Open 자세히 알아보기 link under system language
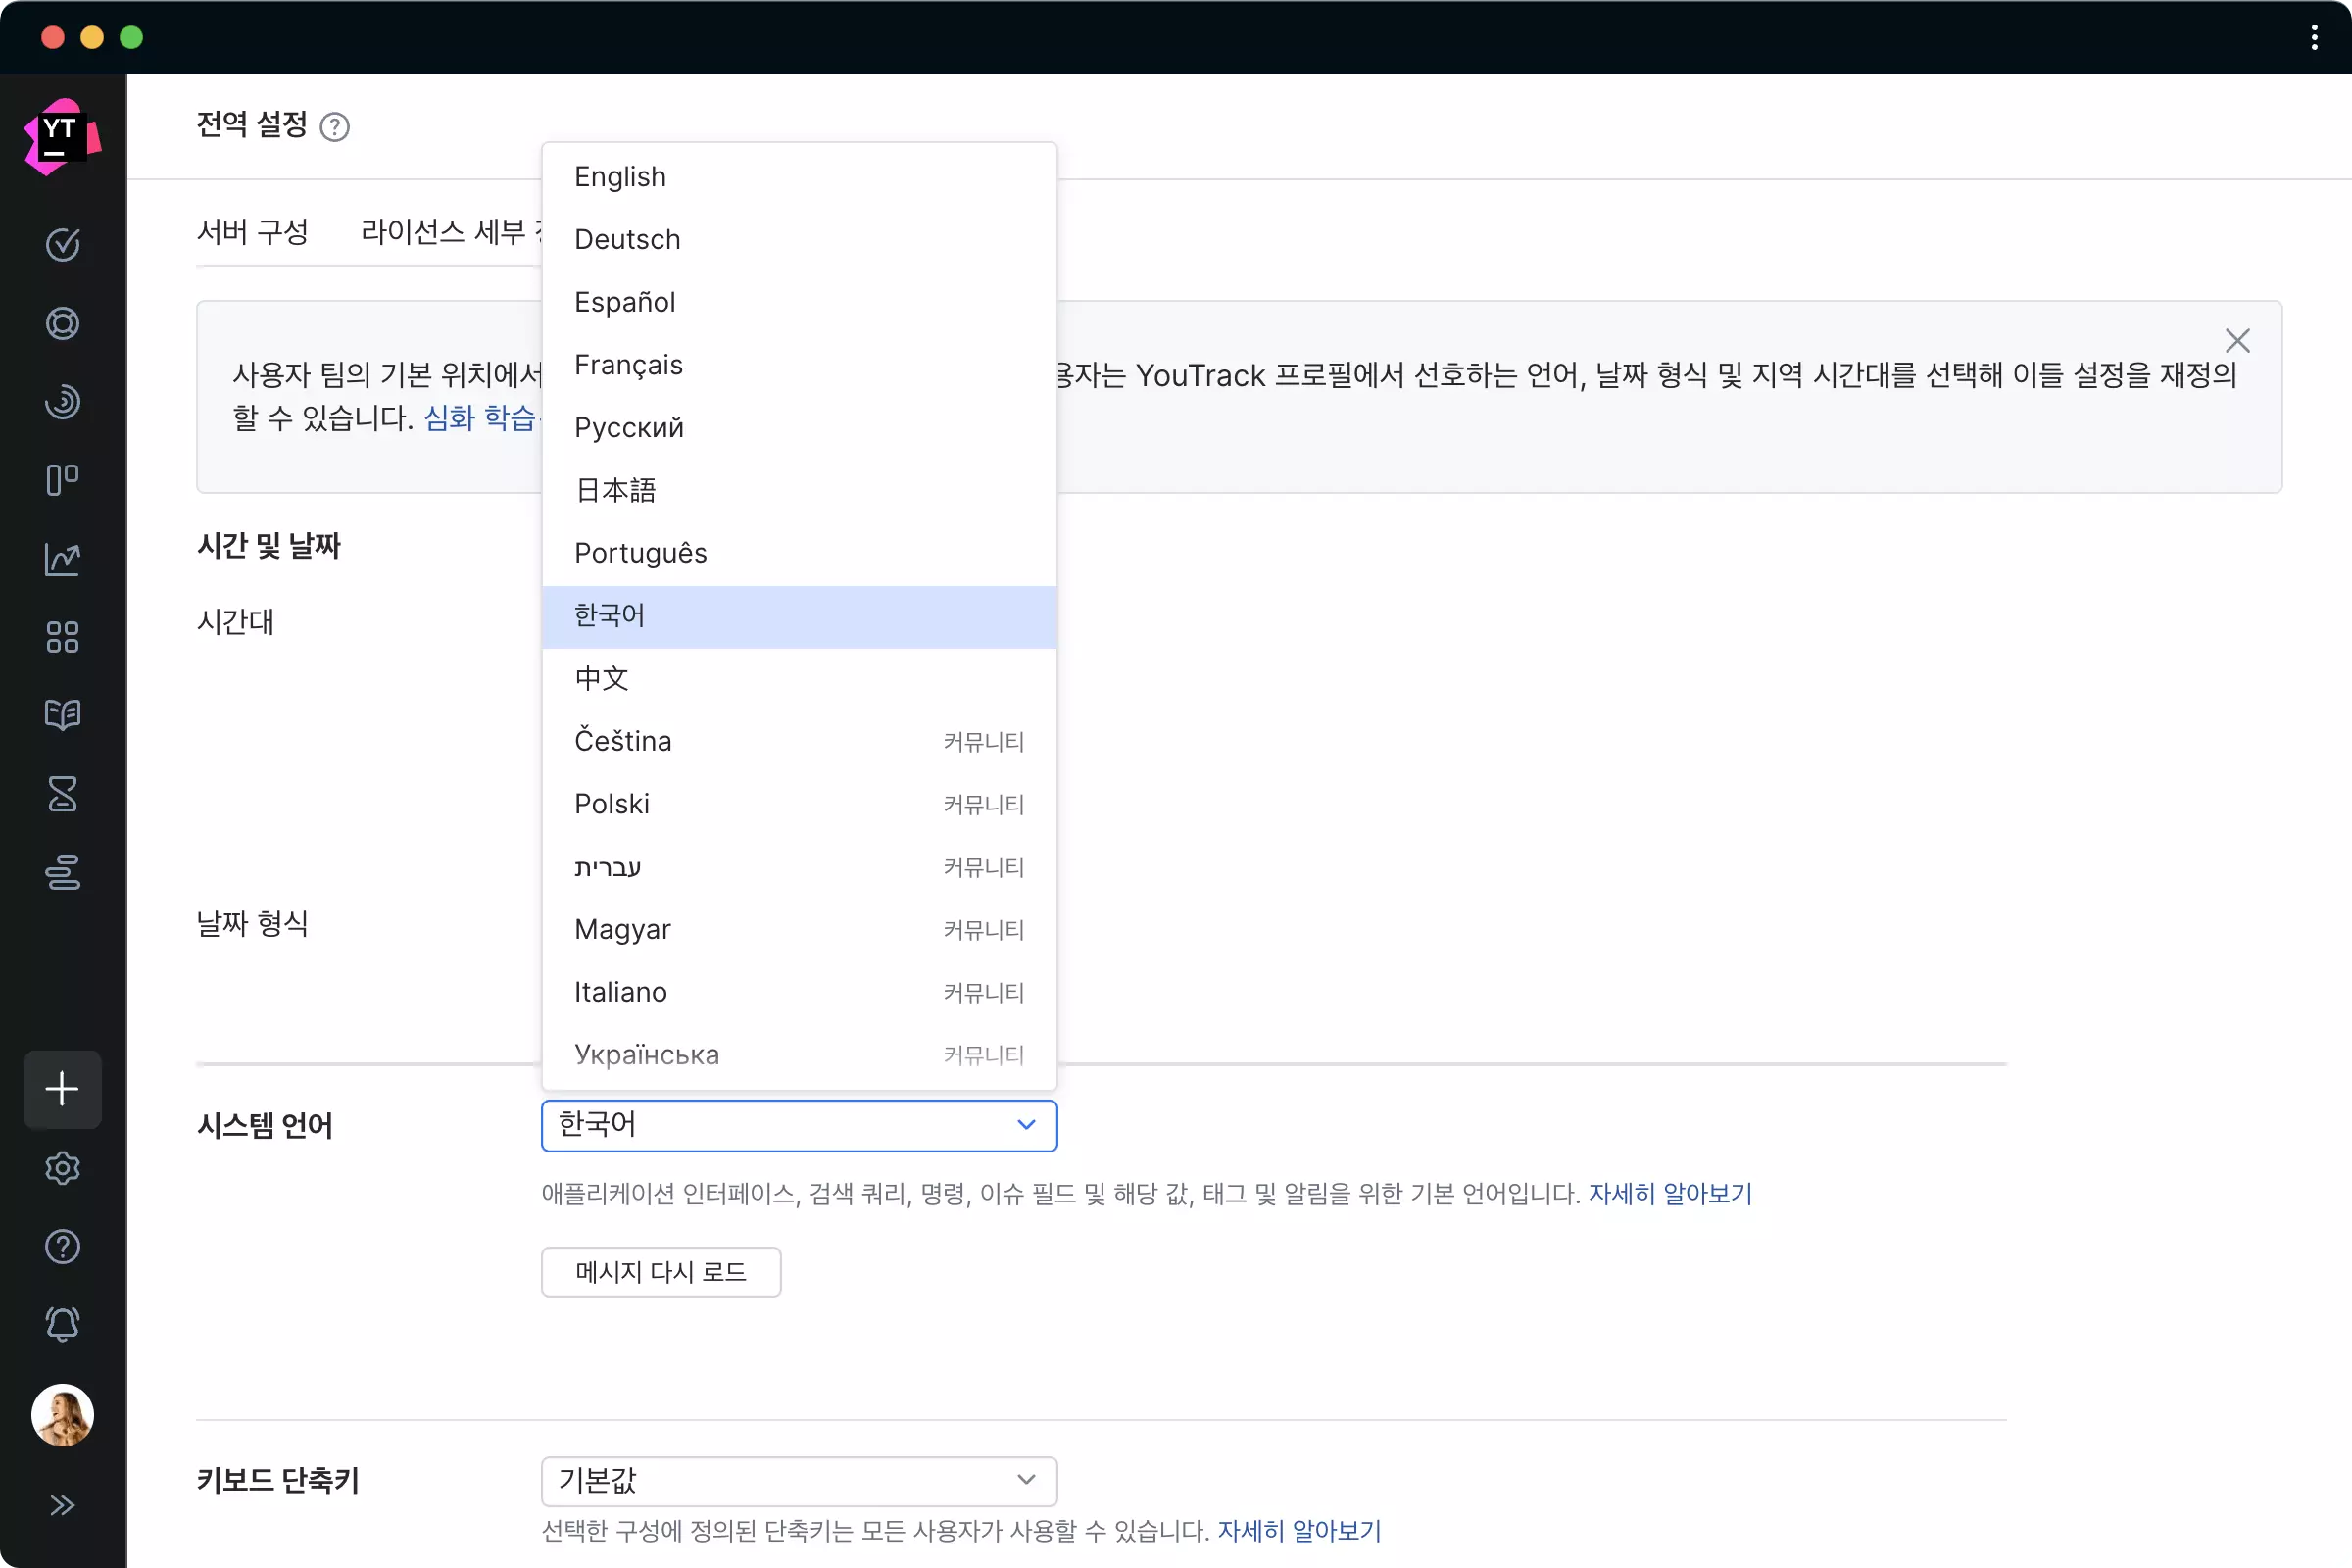 1670,1194
